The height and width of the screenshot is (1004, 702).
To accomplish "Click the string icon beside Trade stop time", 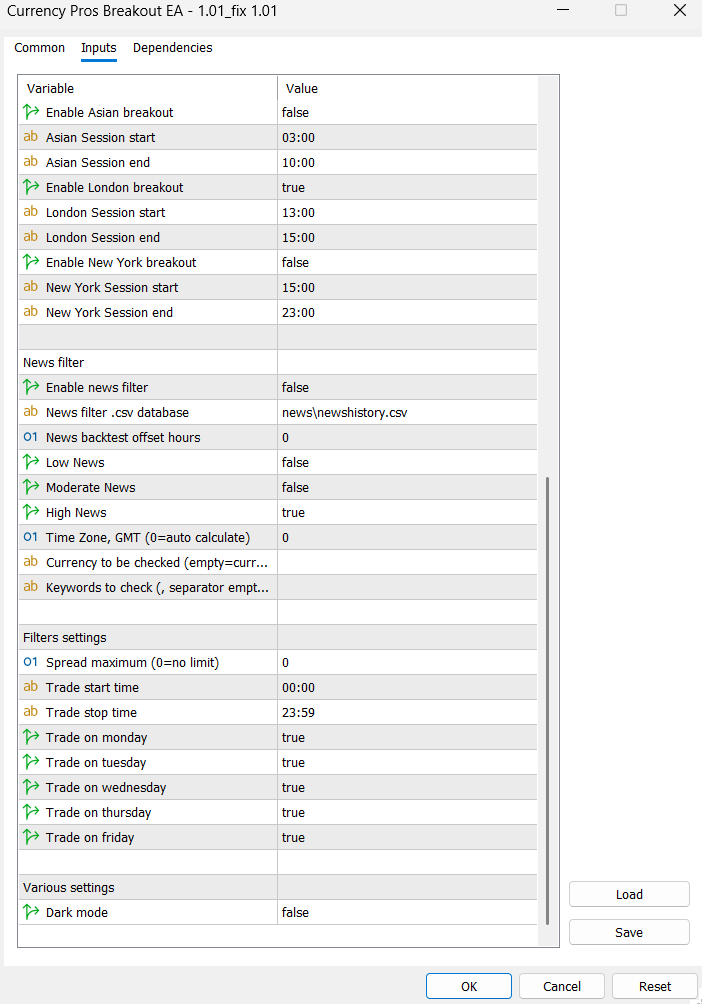I will [x=31, y=712].
